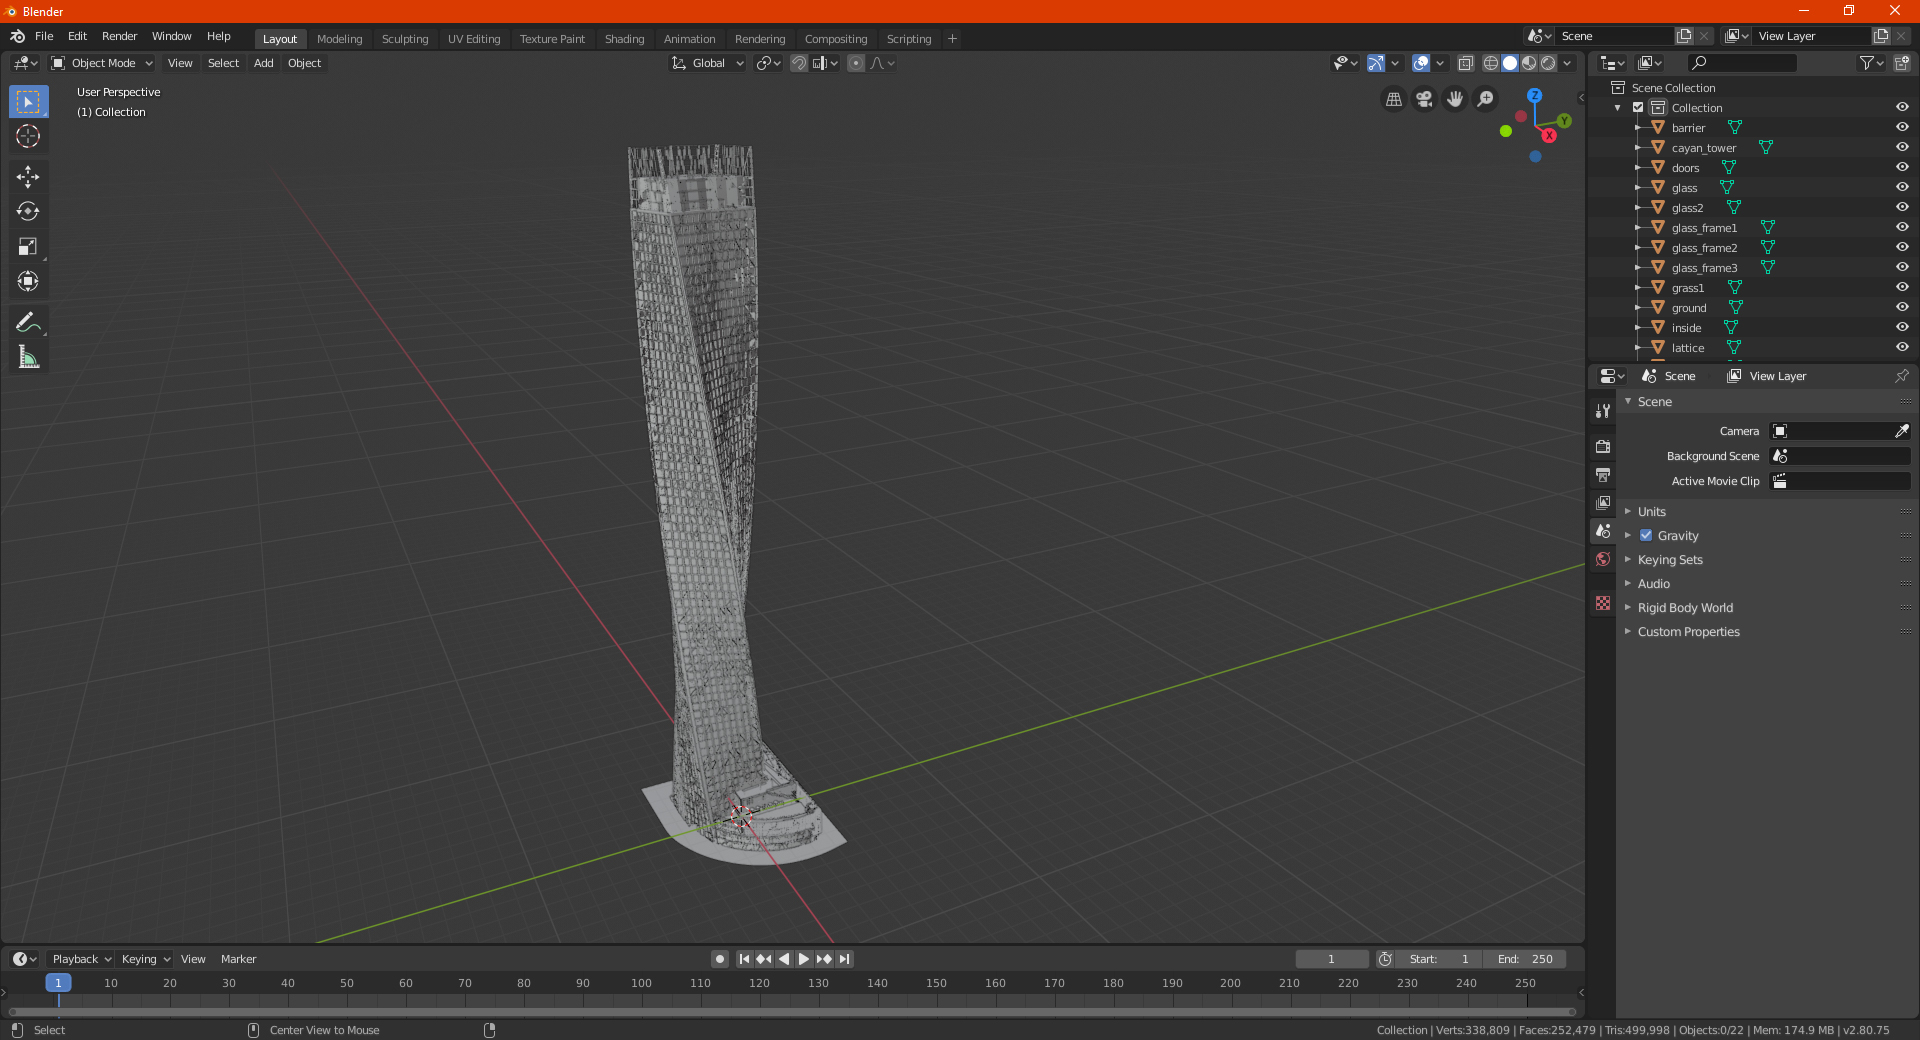Click the zoom view magnifier icon
The image size is (1920, 1040).
1486,99
